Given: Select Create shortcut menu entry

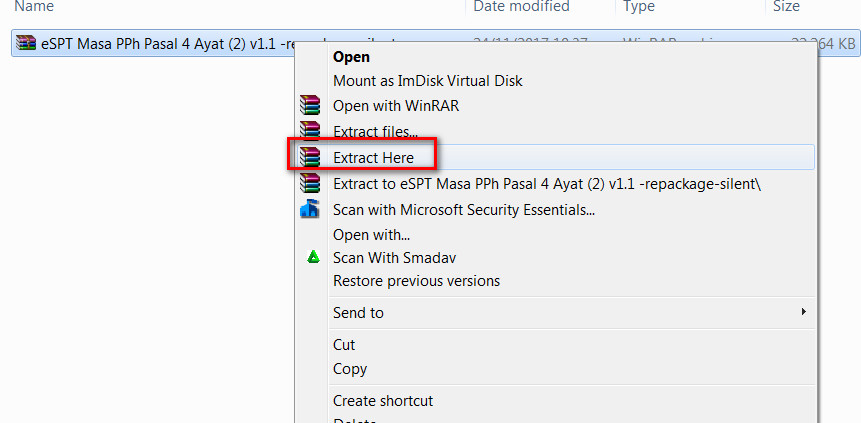Looking at the screenshot, I should click(383, 400).
